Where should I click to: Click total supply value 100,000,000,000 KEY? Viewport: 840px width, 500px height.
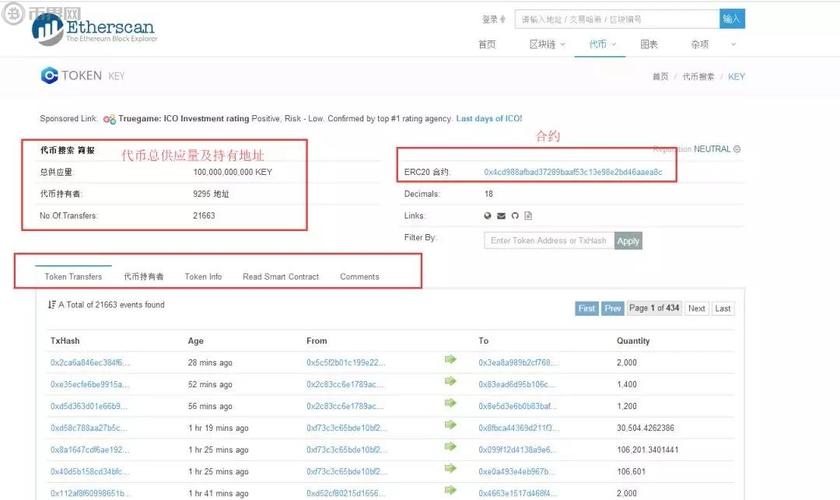click(232, 172)
